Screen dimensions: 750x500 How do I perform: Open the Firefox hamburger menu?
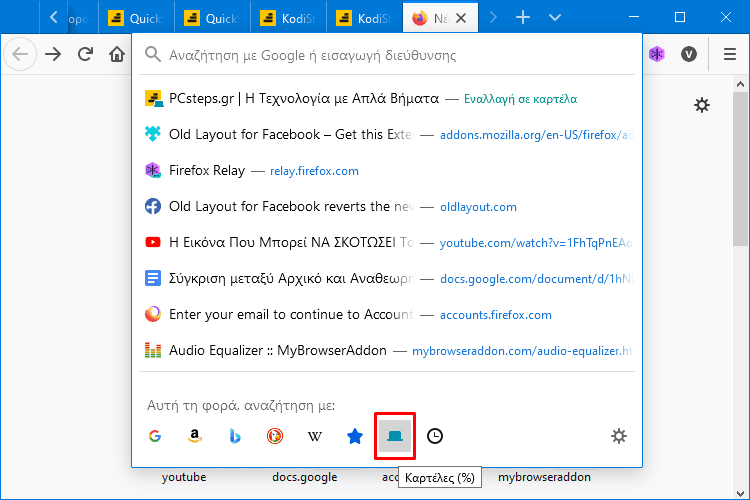[x=730, y=55]
